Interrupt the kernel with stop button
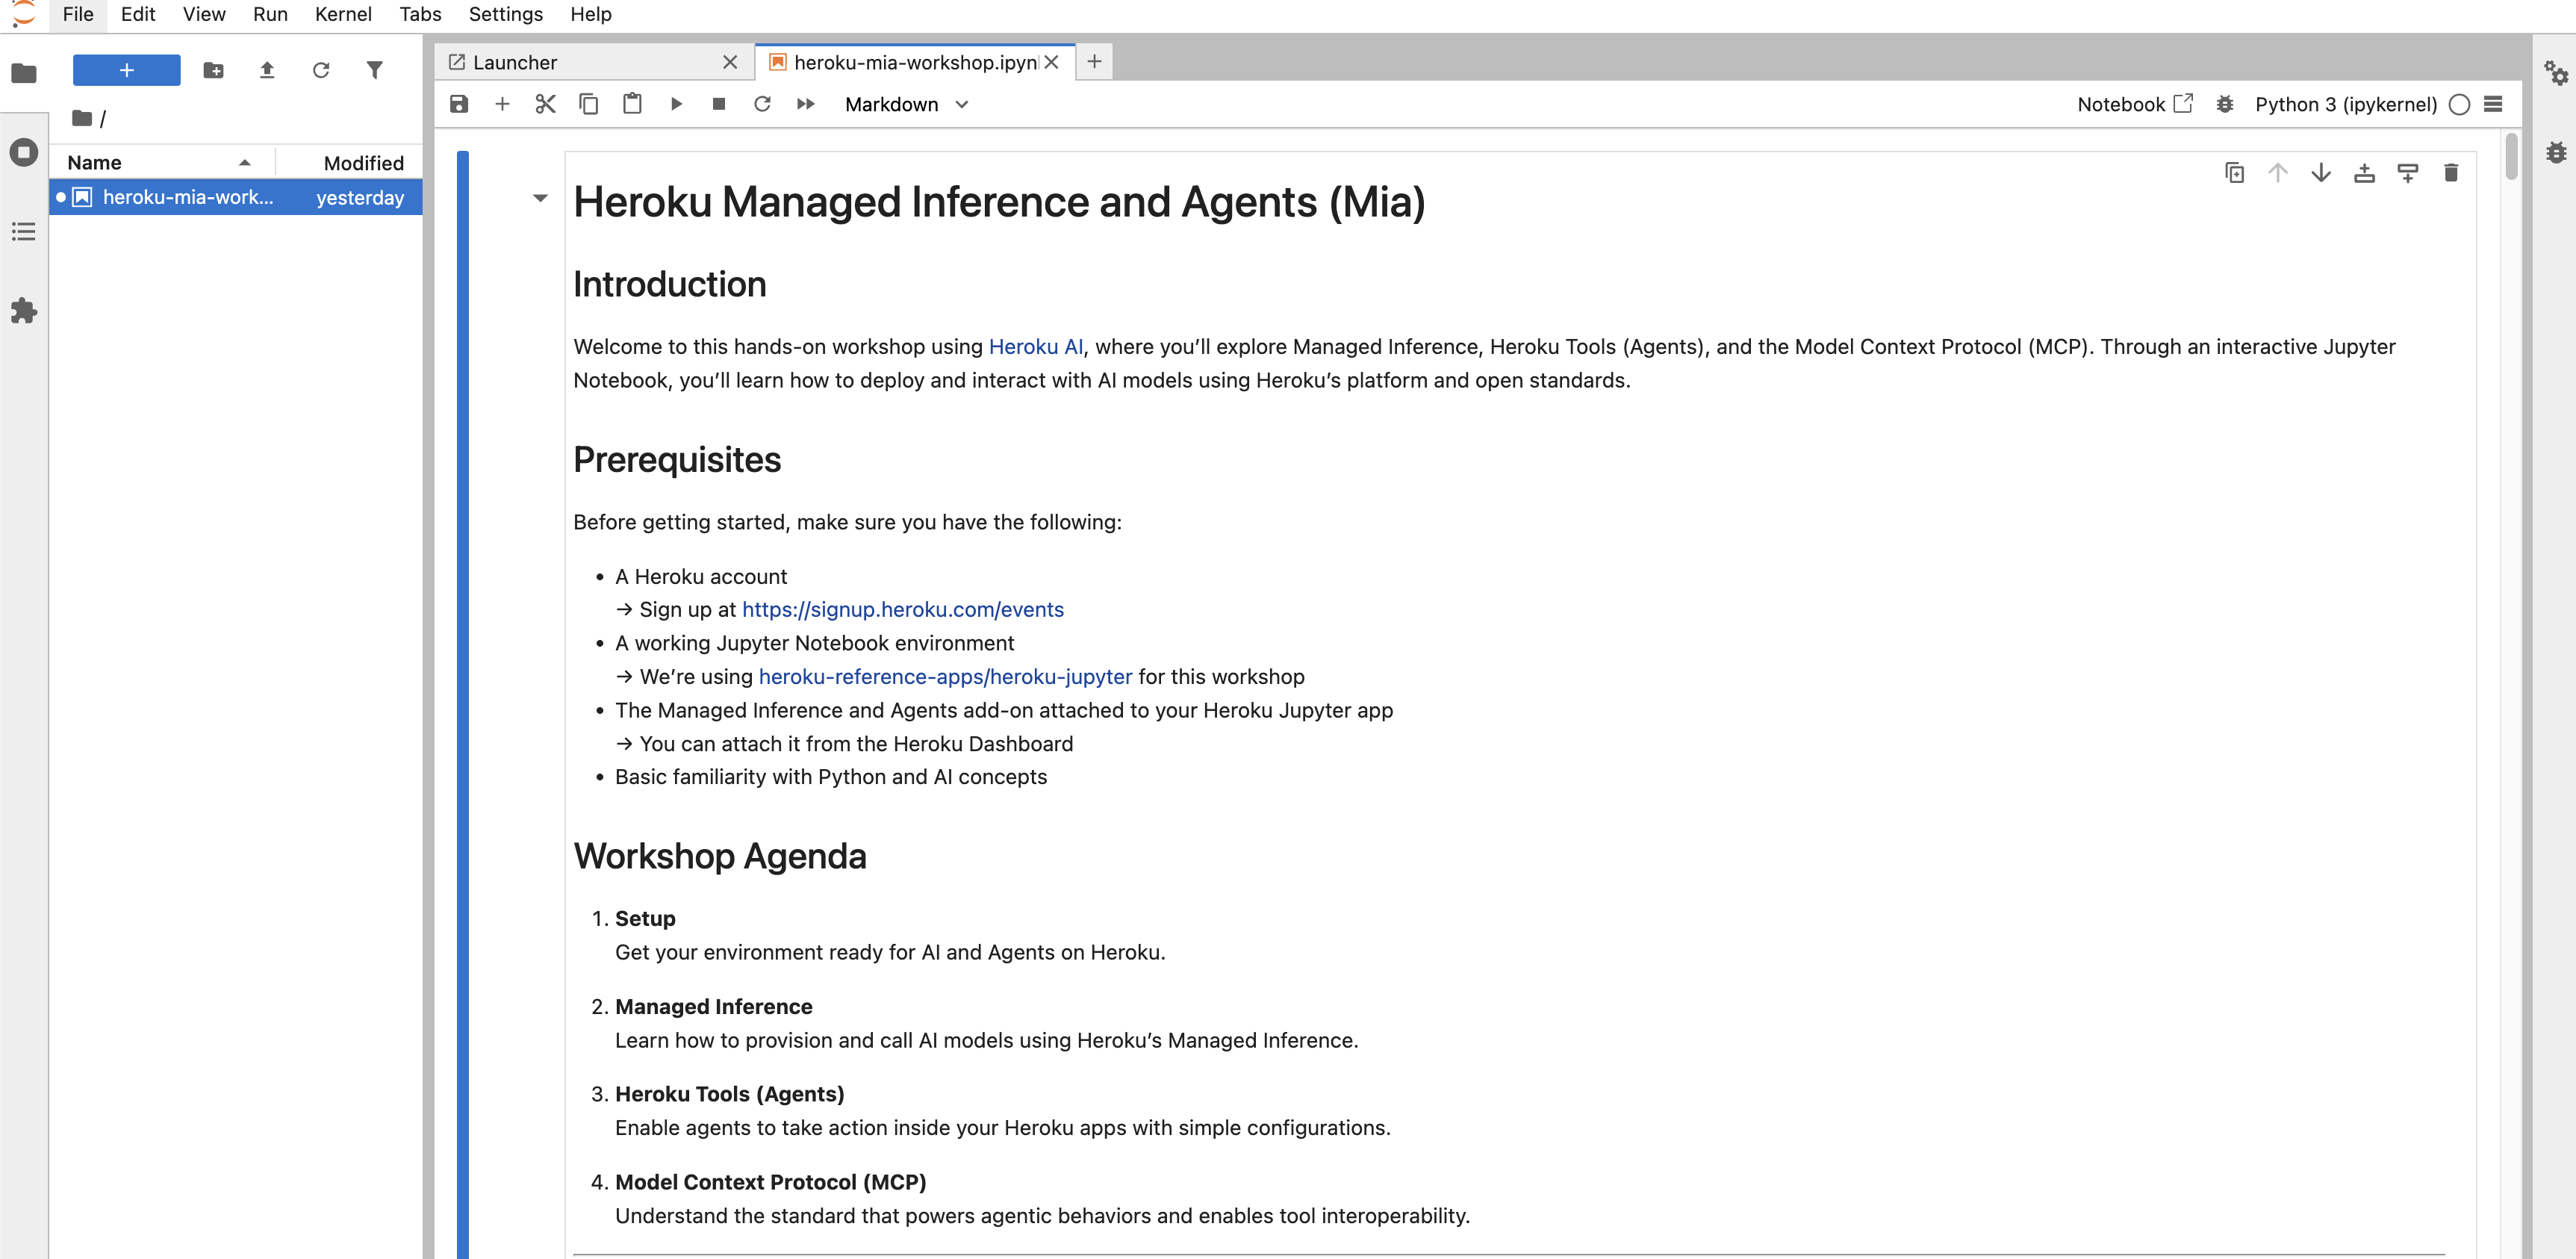The image size is (2576, 1259). click(x=719, y=104)
